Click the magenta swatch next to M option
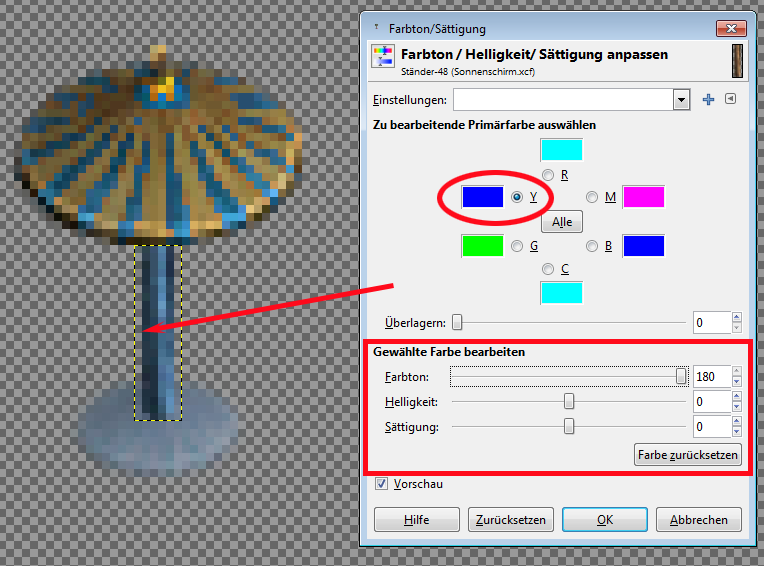Viewport: 764px width, 566px height. click(x=644, y=197)
